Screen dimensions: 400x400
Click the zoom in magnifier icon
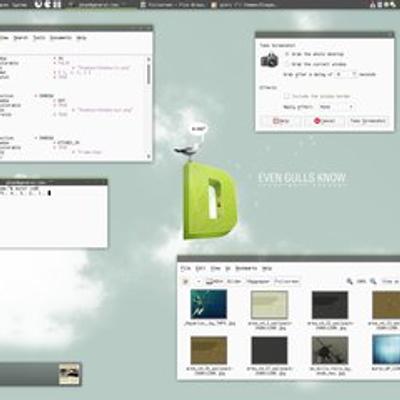pyautogui.click(x=373, y=282)
